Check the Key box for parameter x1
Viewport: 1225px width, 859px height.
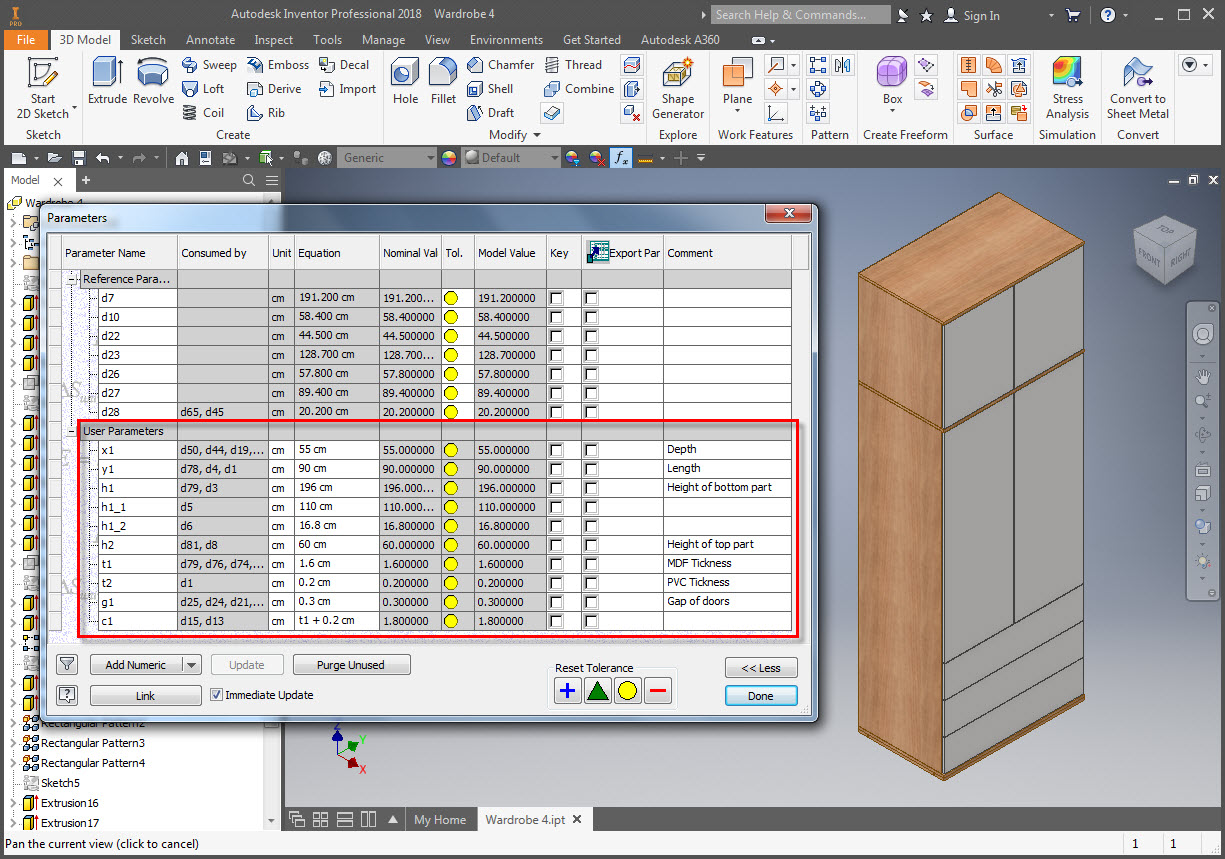[556, 450]
